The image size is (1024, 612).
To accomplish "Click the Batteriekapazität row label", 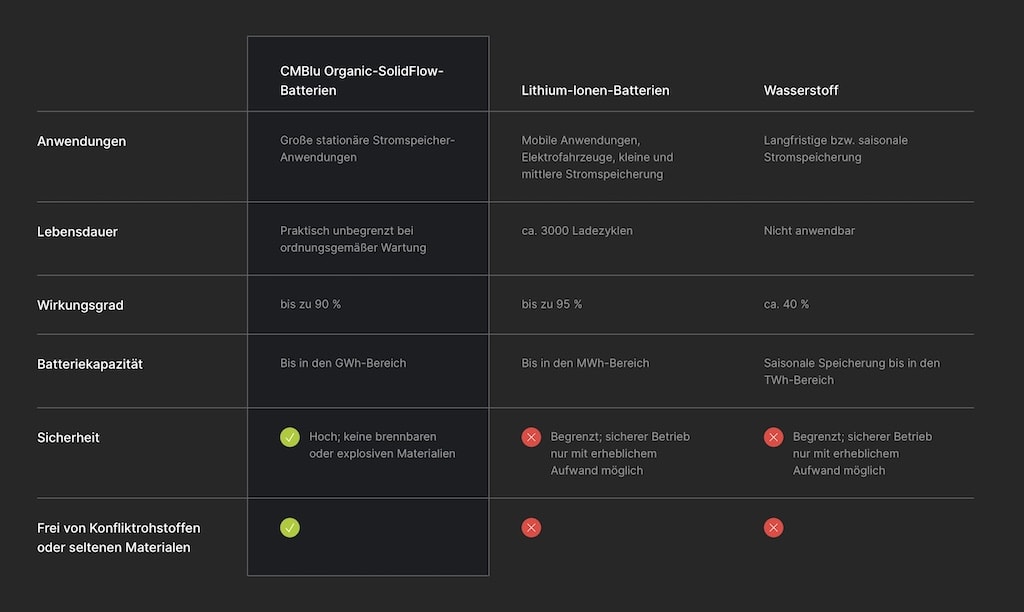I will tap(89, 364).
